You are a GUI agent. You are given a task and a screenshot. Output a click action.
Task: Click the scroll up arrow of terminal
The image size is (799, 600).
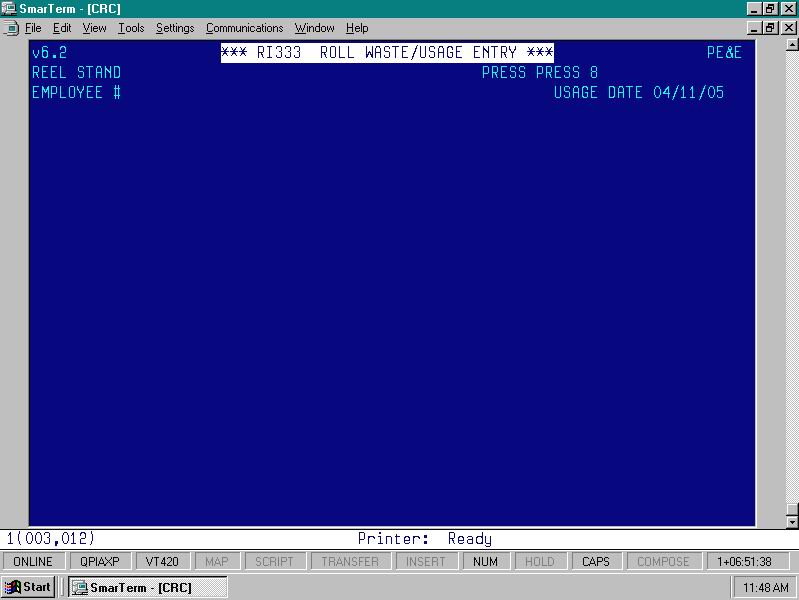(792, 45)
